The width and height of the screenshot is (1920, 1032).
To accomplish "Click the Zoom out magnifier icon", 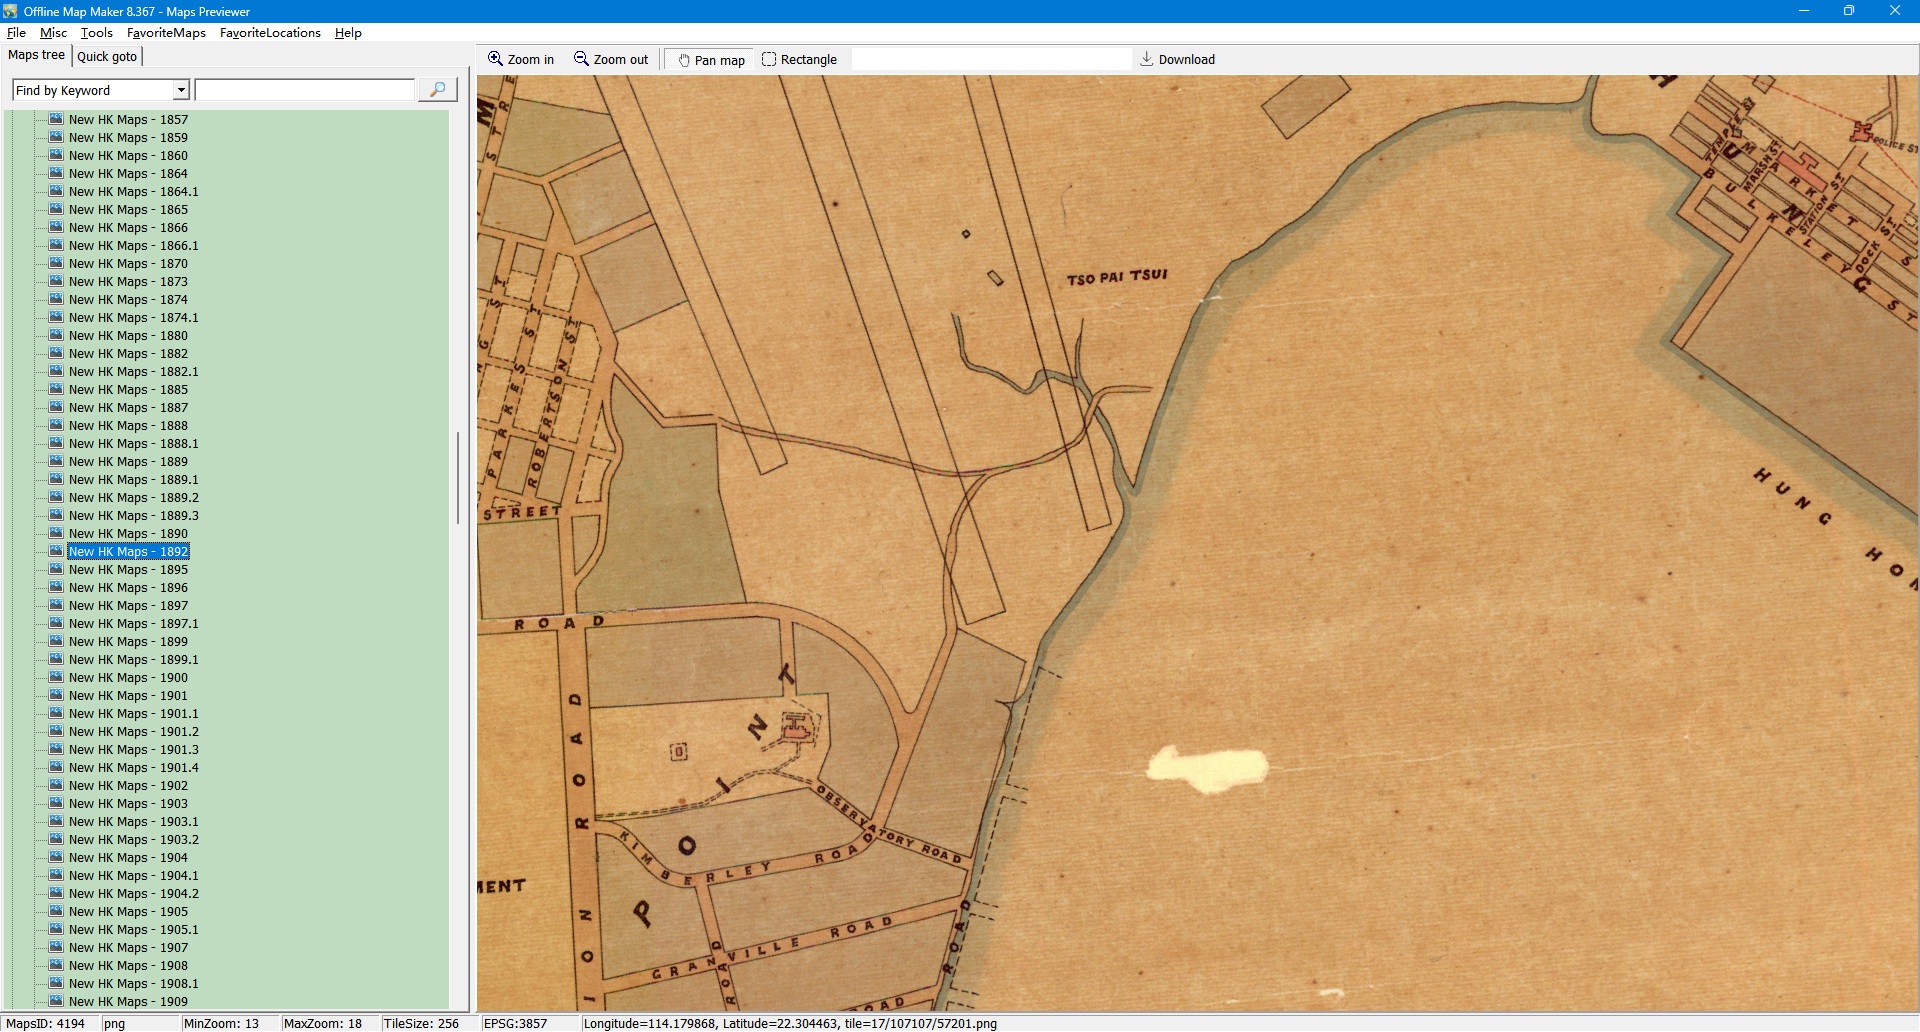I will (581, 59).
